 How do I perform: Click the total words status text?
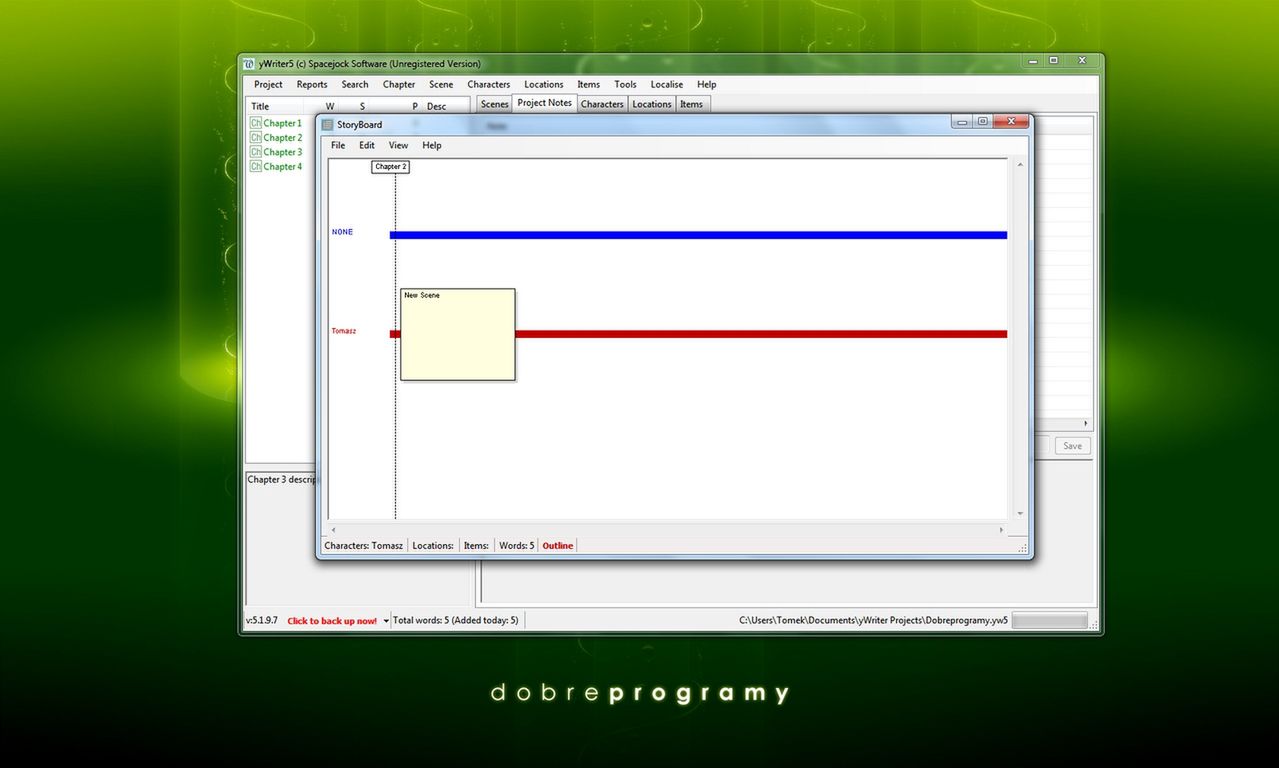455,621
